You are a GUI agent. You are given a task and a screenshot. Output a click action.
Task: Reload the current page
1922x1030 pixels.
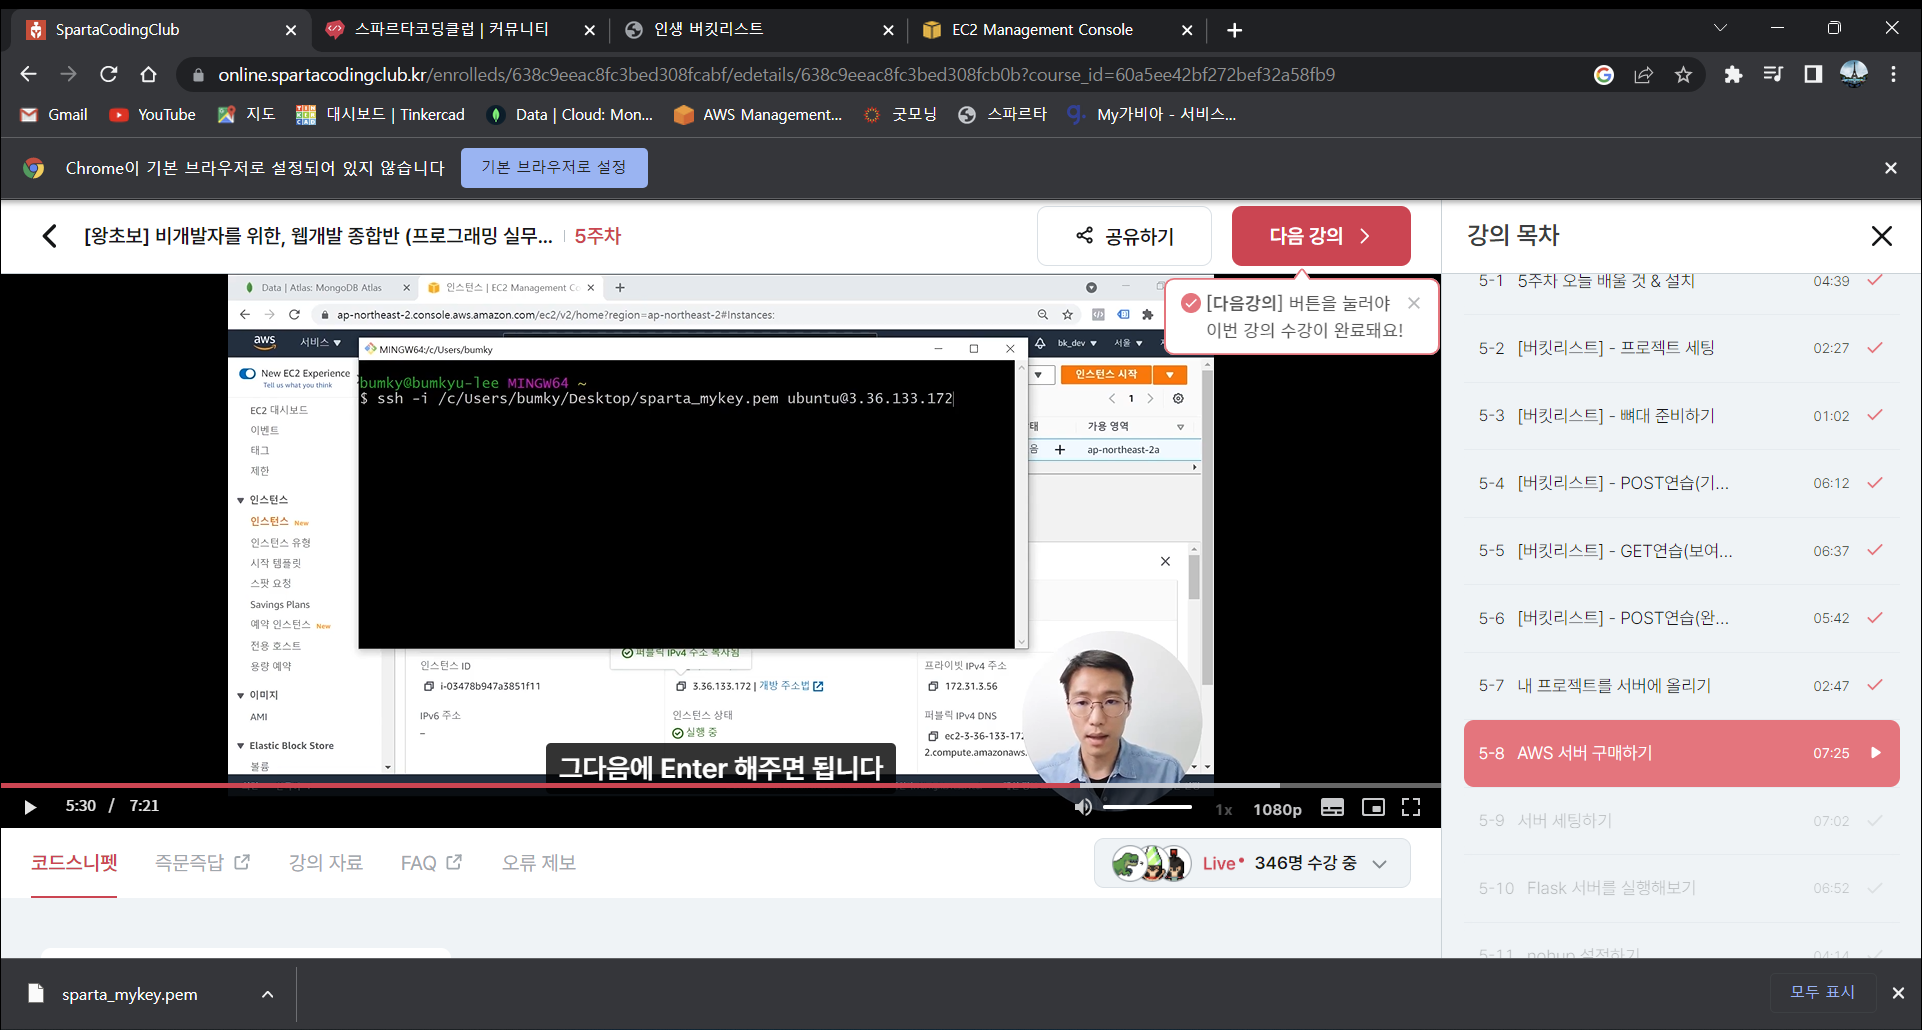pyautogui.click(x=109, y=74)
